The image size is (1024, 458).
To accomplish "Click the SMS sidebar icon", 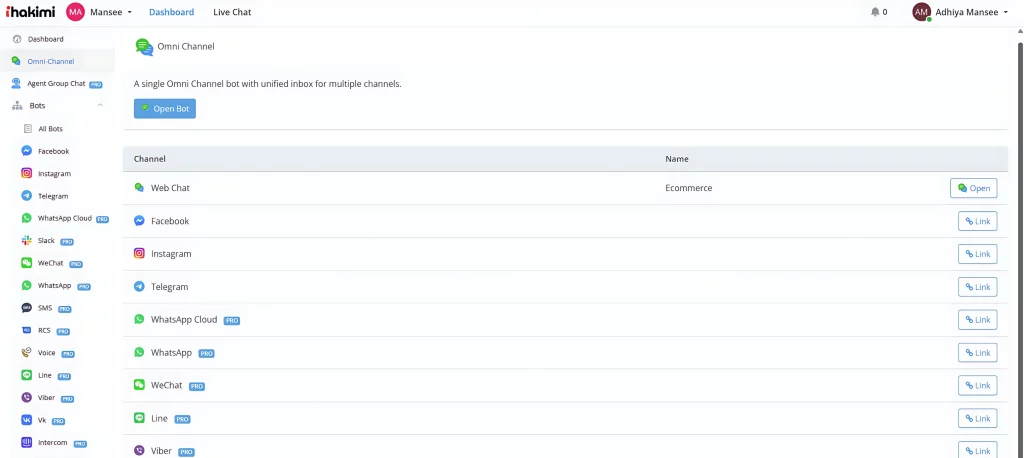I will coord(27,308).
